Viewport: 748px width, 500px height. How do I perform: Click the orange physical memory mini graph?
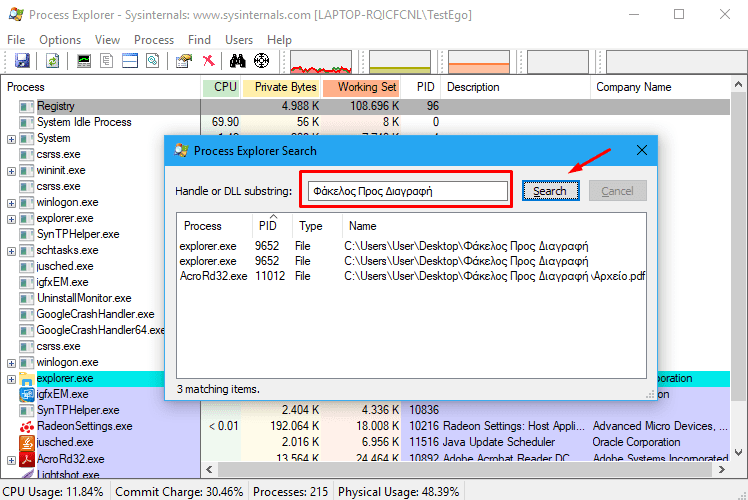coord(479,62)
